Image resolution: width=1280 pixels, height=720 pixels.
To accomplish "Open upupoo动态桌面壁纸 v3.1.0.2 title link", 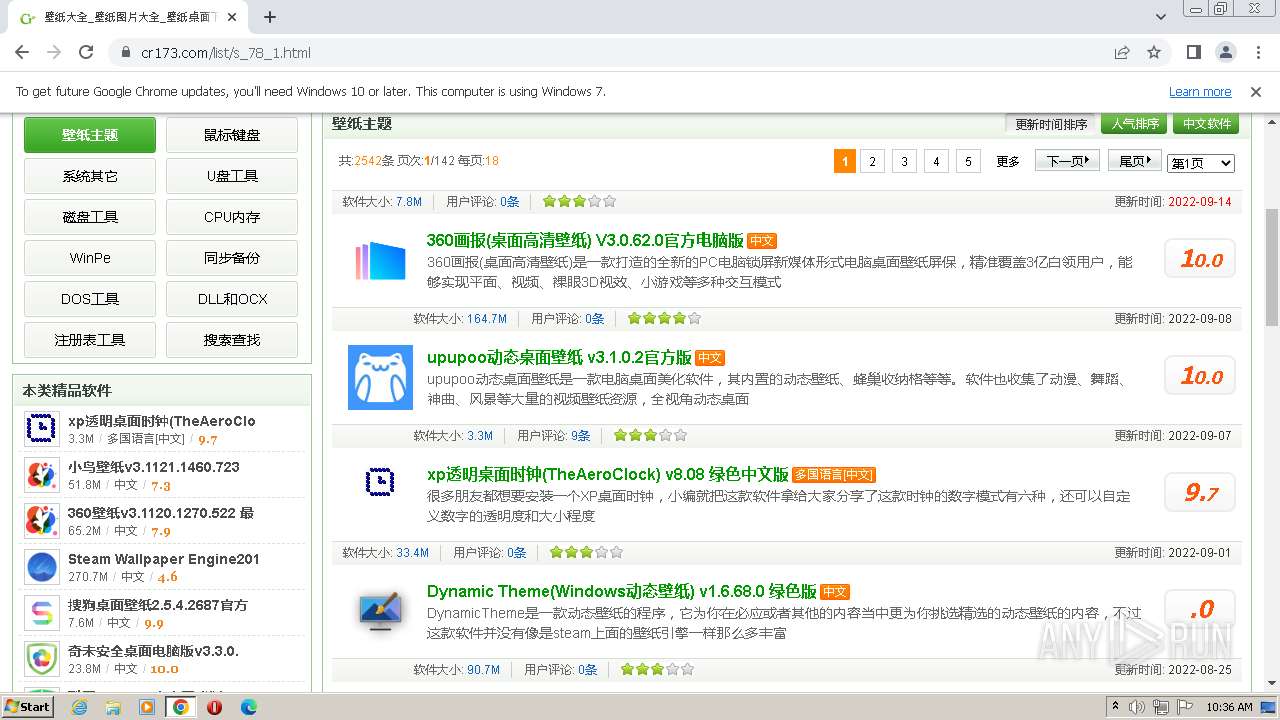I will tap(559, 357).
